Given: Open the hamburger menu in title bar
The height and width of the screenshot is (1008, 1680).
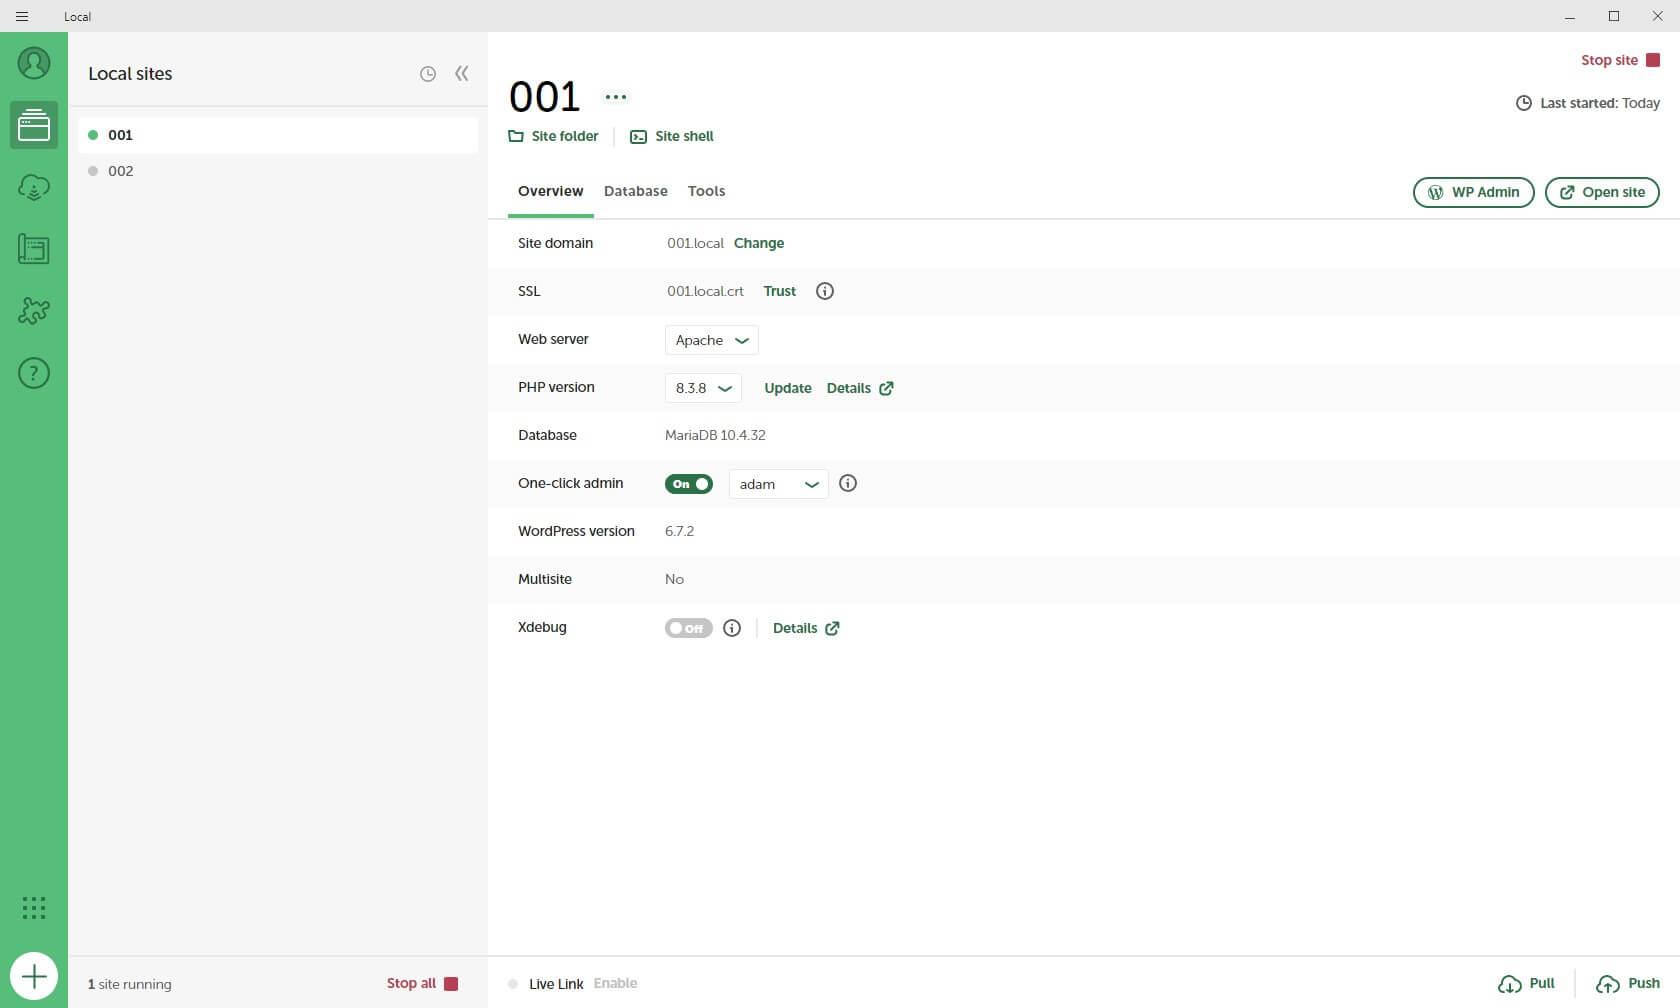Looking at the screenshot, I should click(x=22, y=16).
